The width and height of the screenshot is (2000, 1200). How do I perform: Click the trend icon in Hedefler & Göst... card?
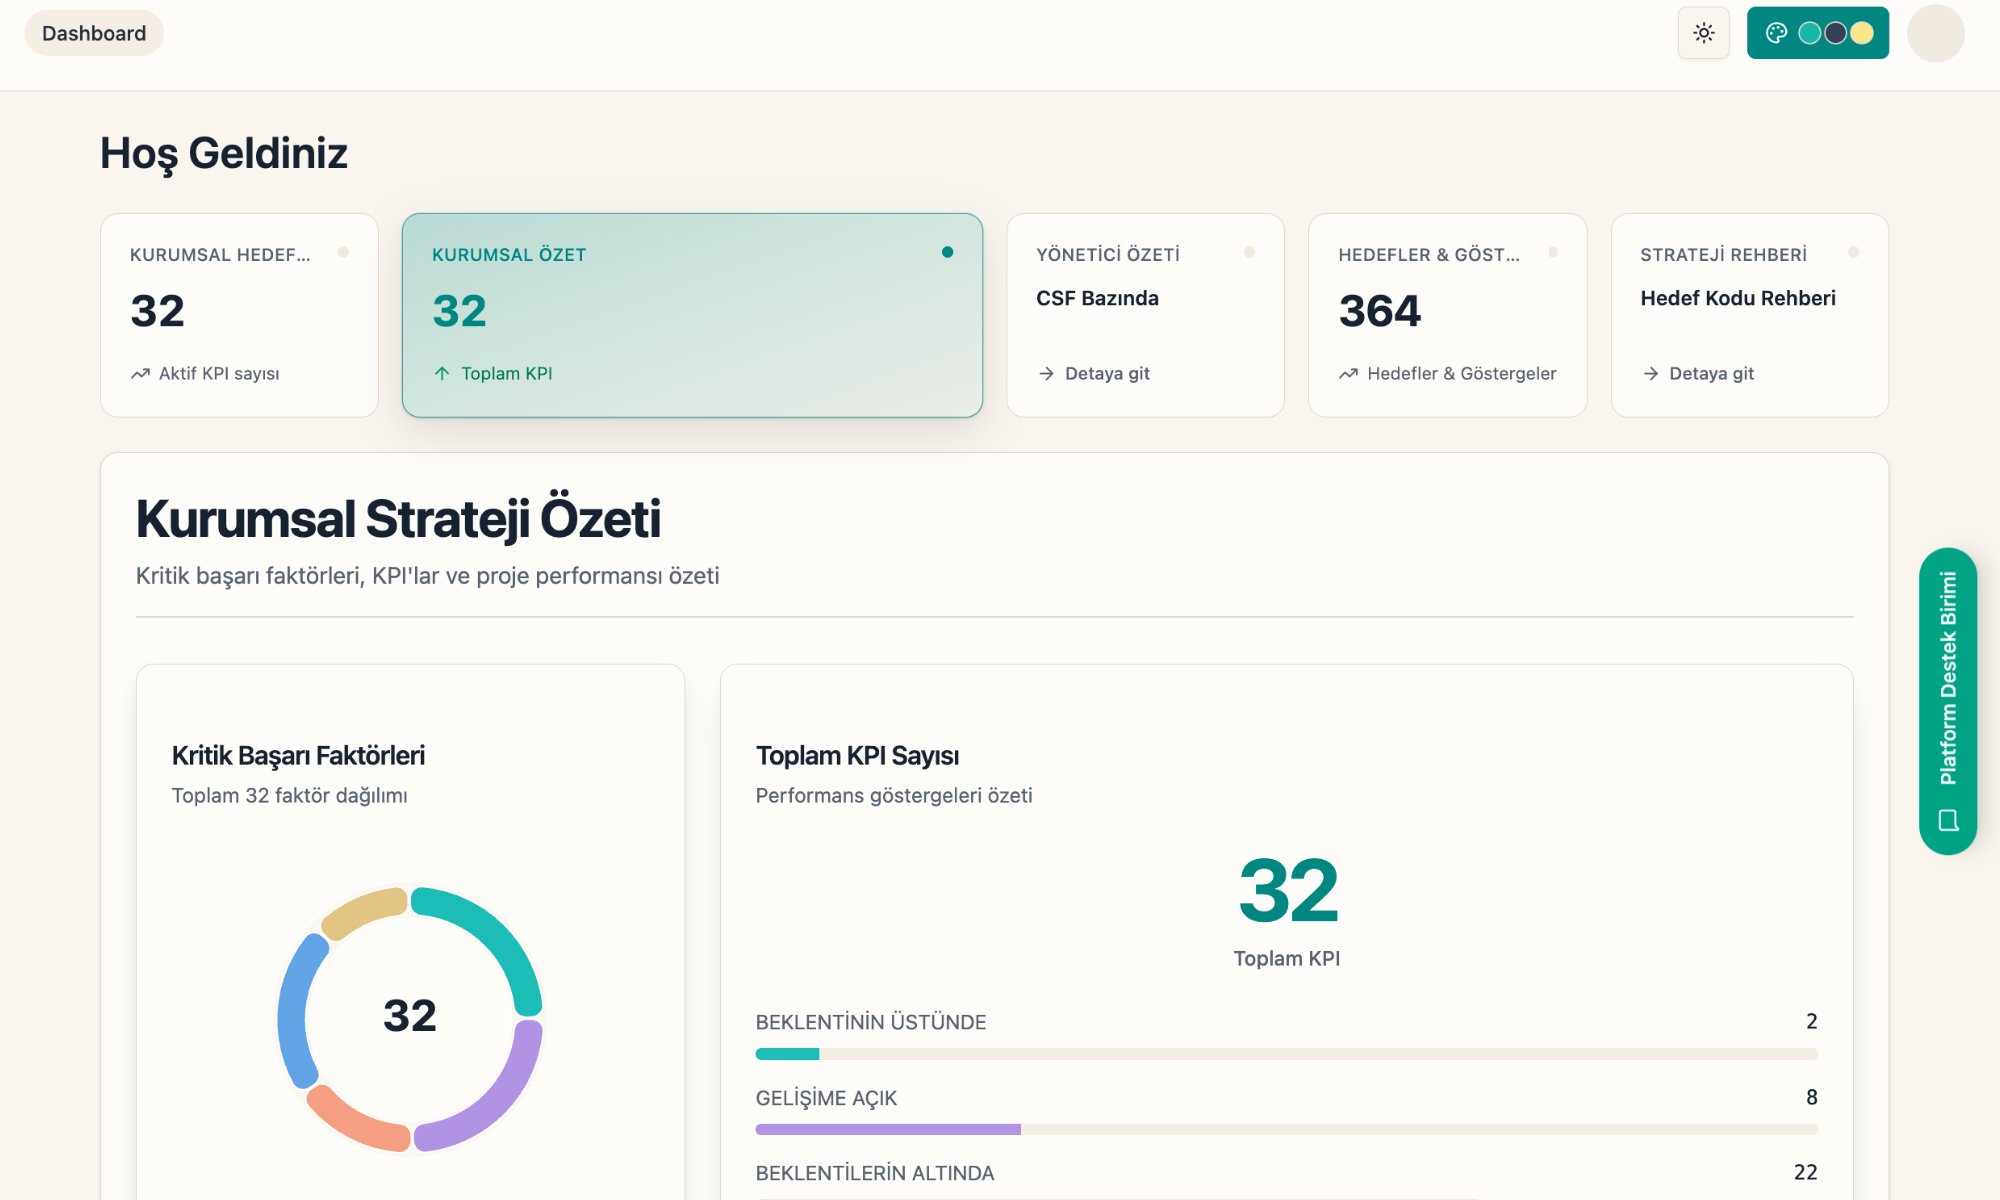pos(1348,374)
